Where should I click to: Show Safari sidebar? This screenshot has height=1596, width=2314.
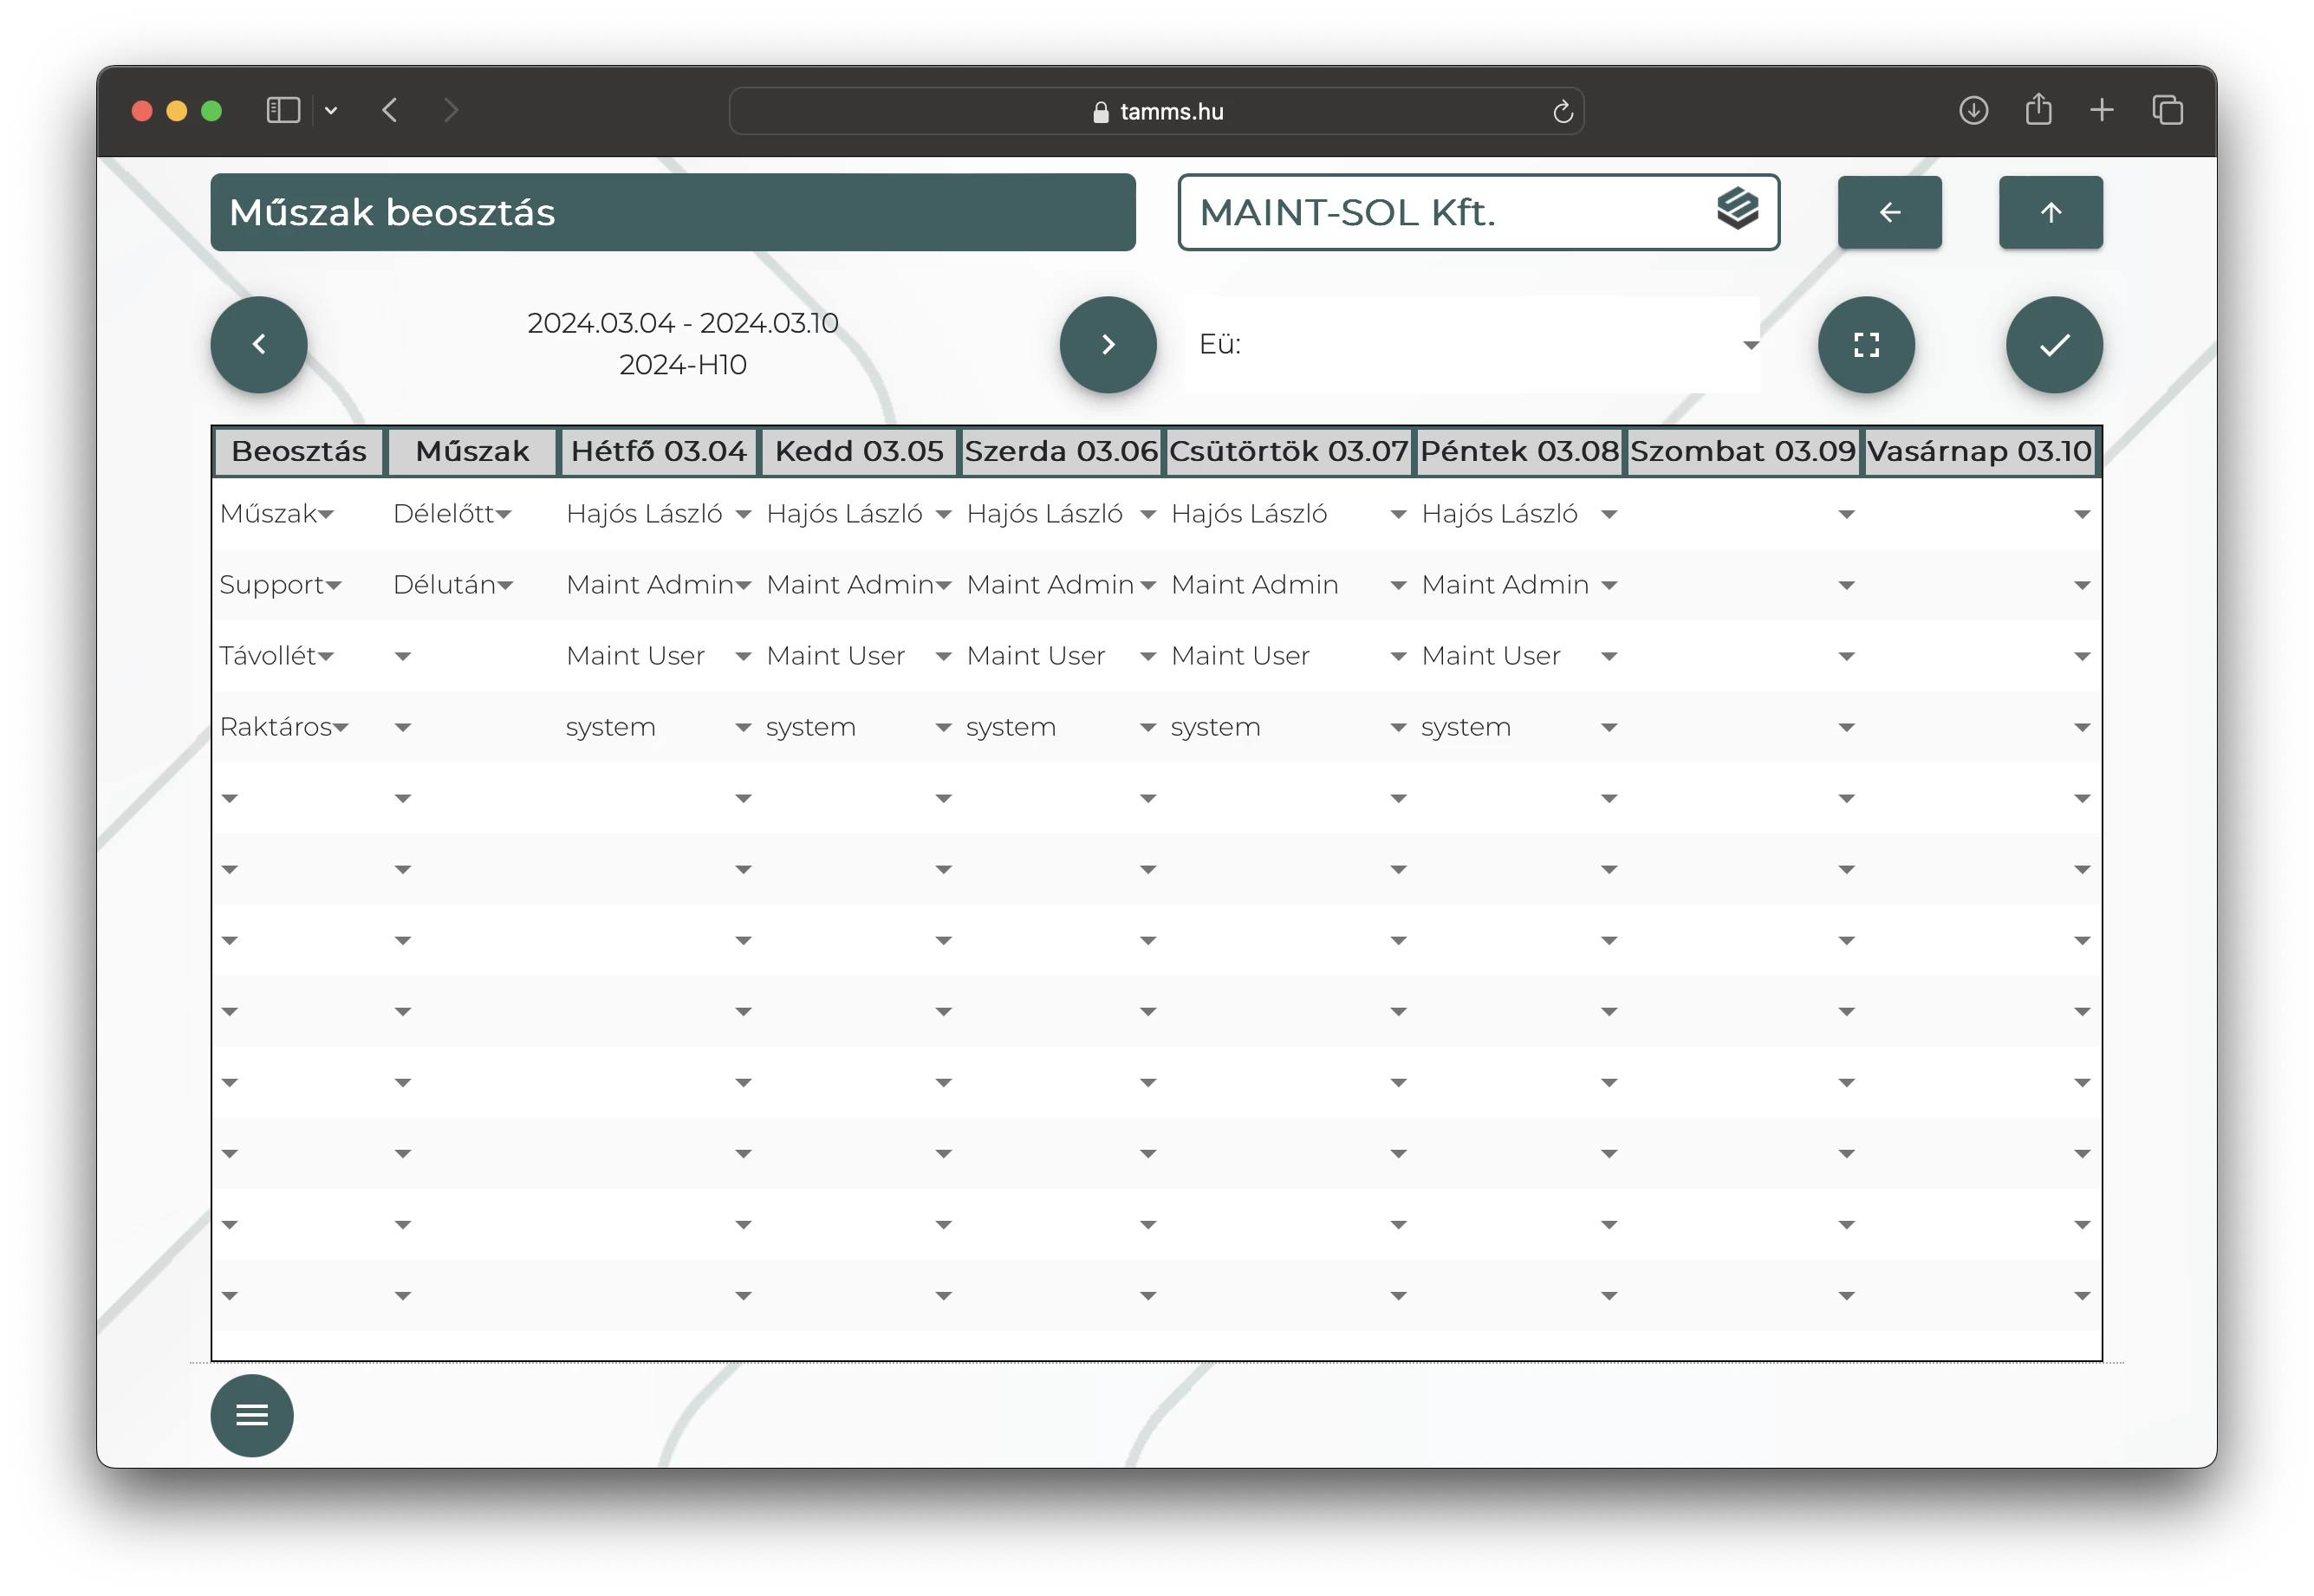tap(283, 110)
